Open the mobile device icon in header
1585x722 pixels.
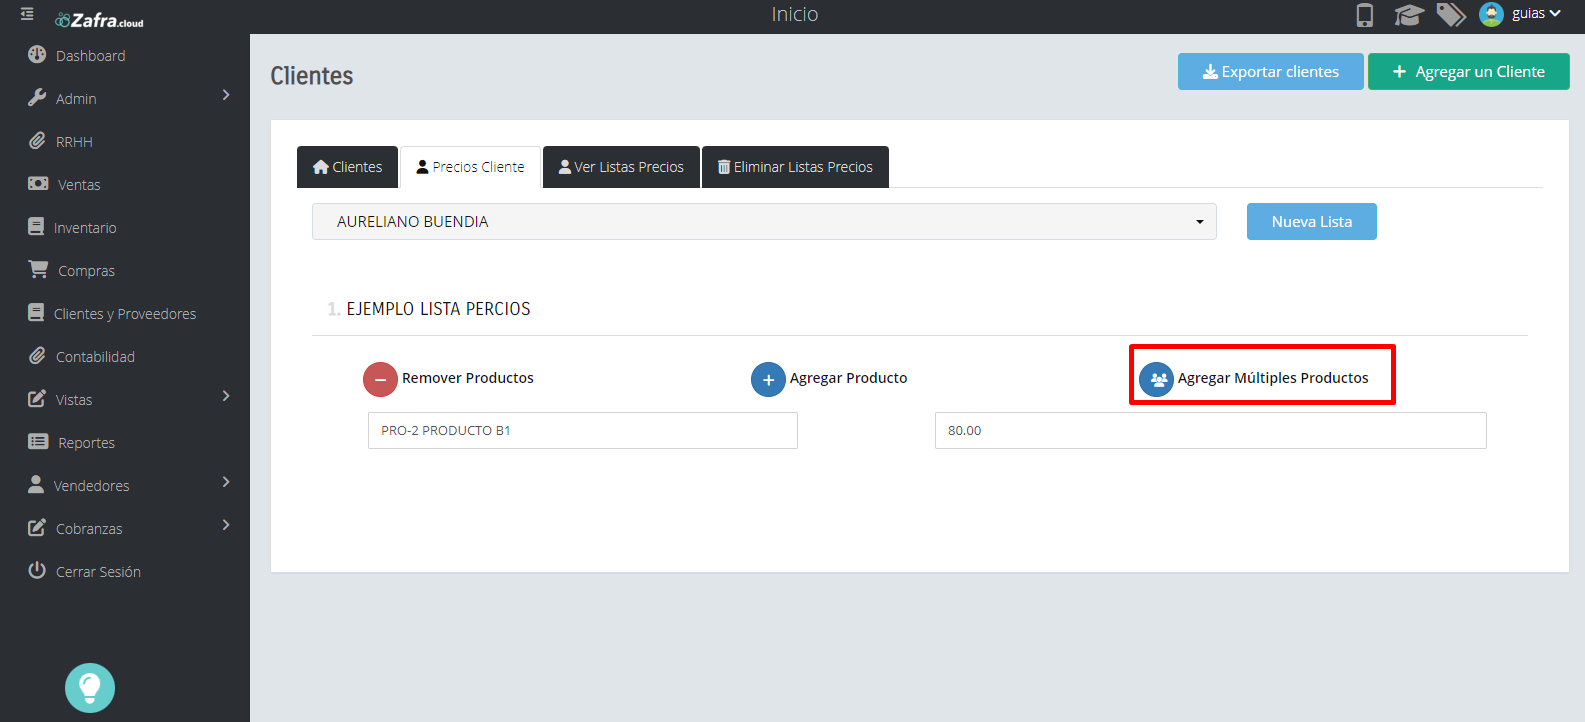(1365, 15)
